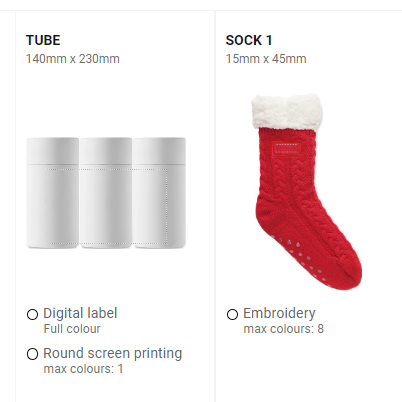Click the SOCK 1 heading

pos(249,40)
